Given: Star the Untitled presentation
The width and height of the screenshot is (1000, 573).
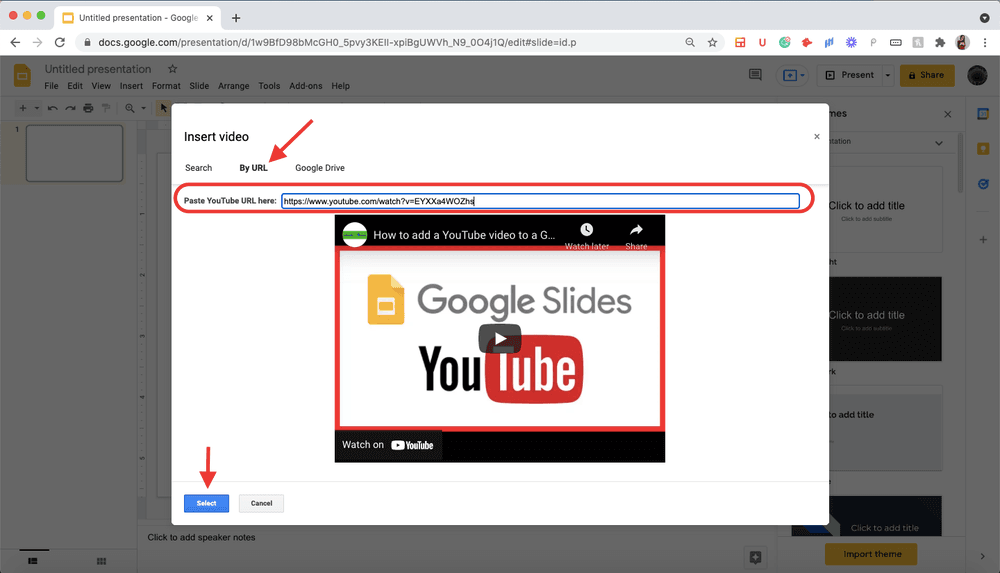Looking at the screenshot, I should [x=172, y=69].
